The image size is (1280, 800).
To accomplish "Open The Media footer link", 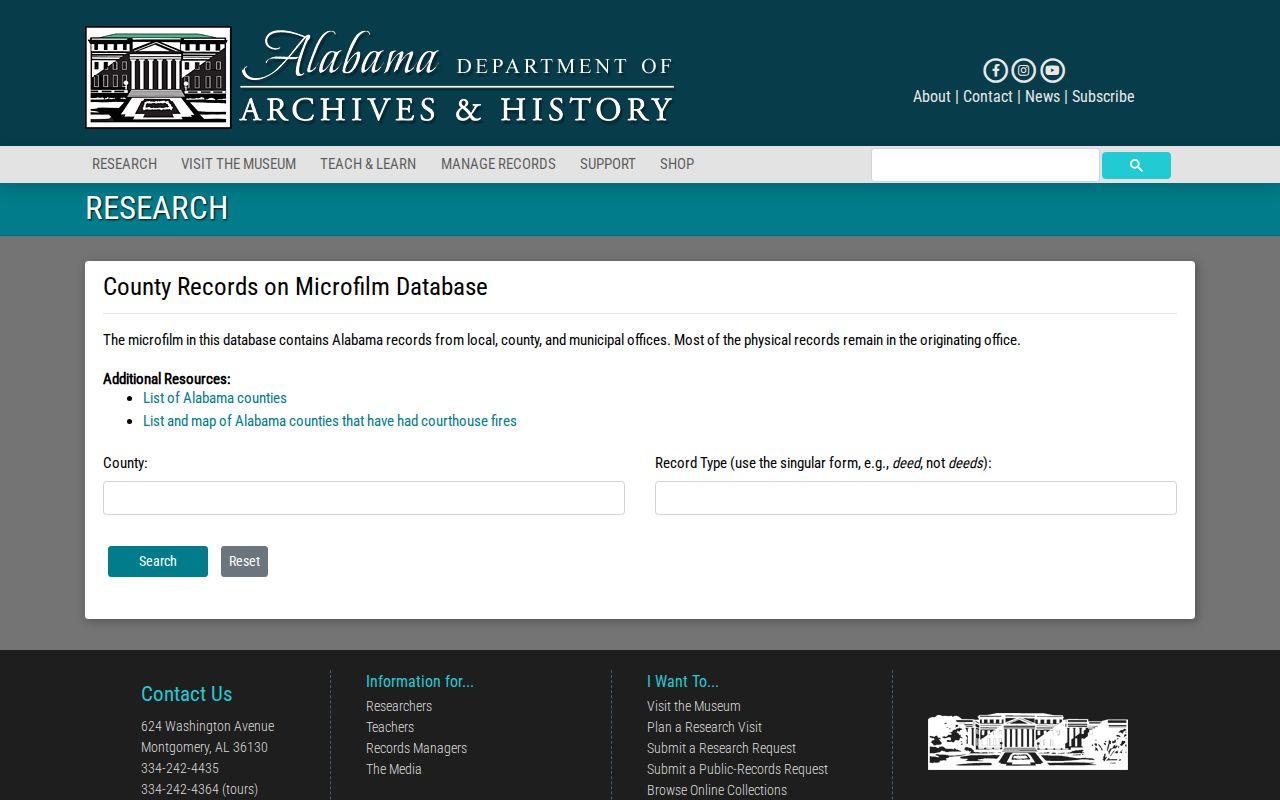I will (x=394, y=769).
